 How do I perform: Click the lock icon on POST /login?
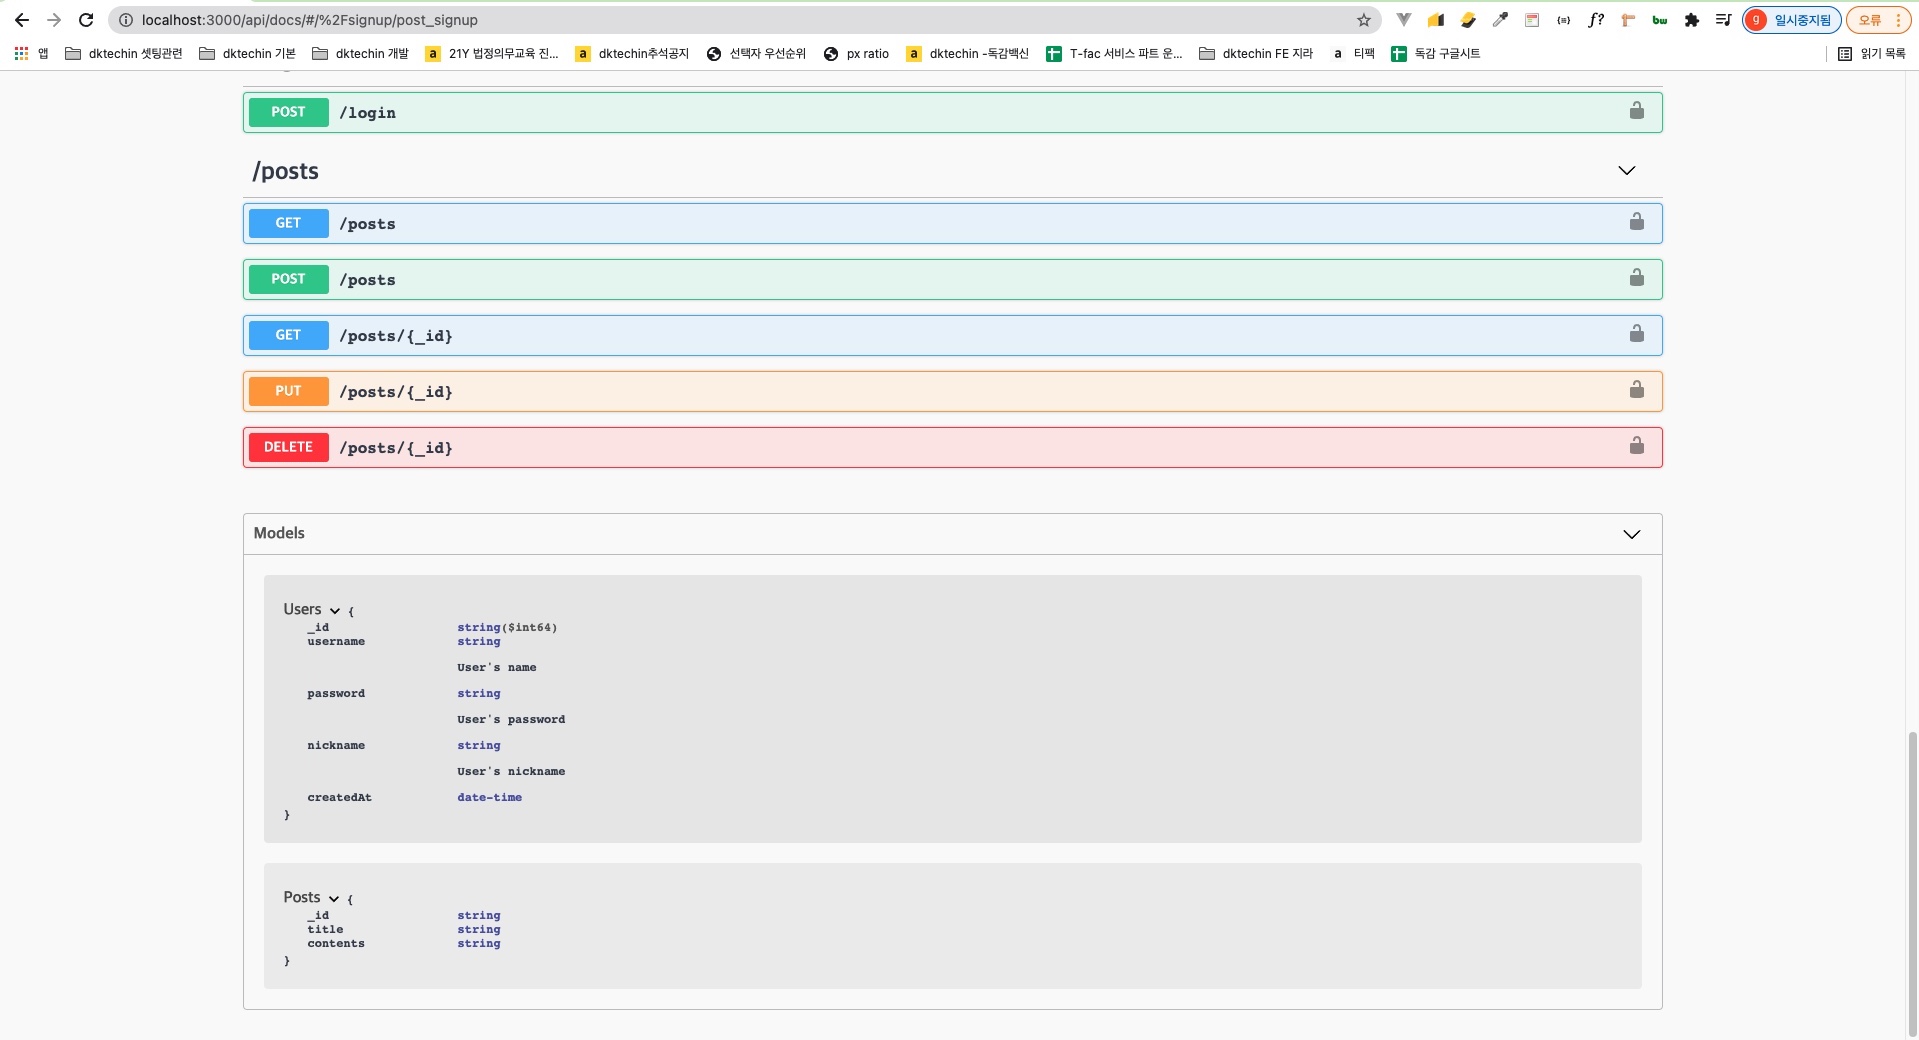(x=1636, y=111)
